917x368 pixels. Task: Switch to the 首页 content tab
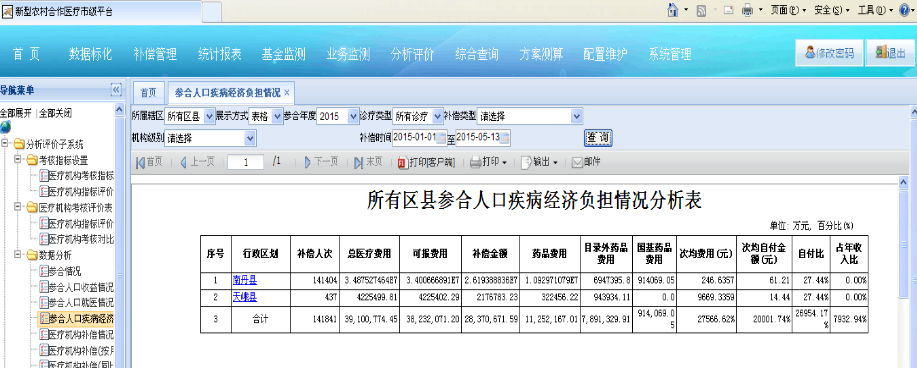pos(148,92)
